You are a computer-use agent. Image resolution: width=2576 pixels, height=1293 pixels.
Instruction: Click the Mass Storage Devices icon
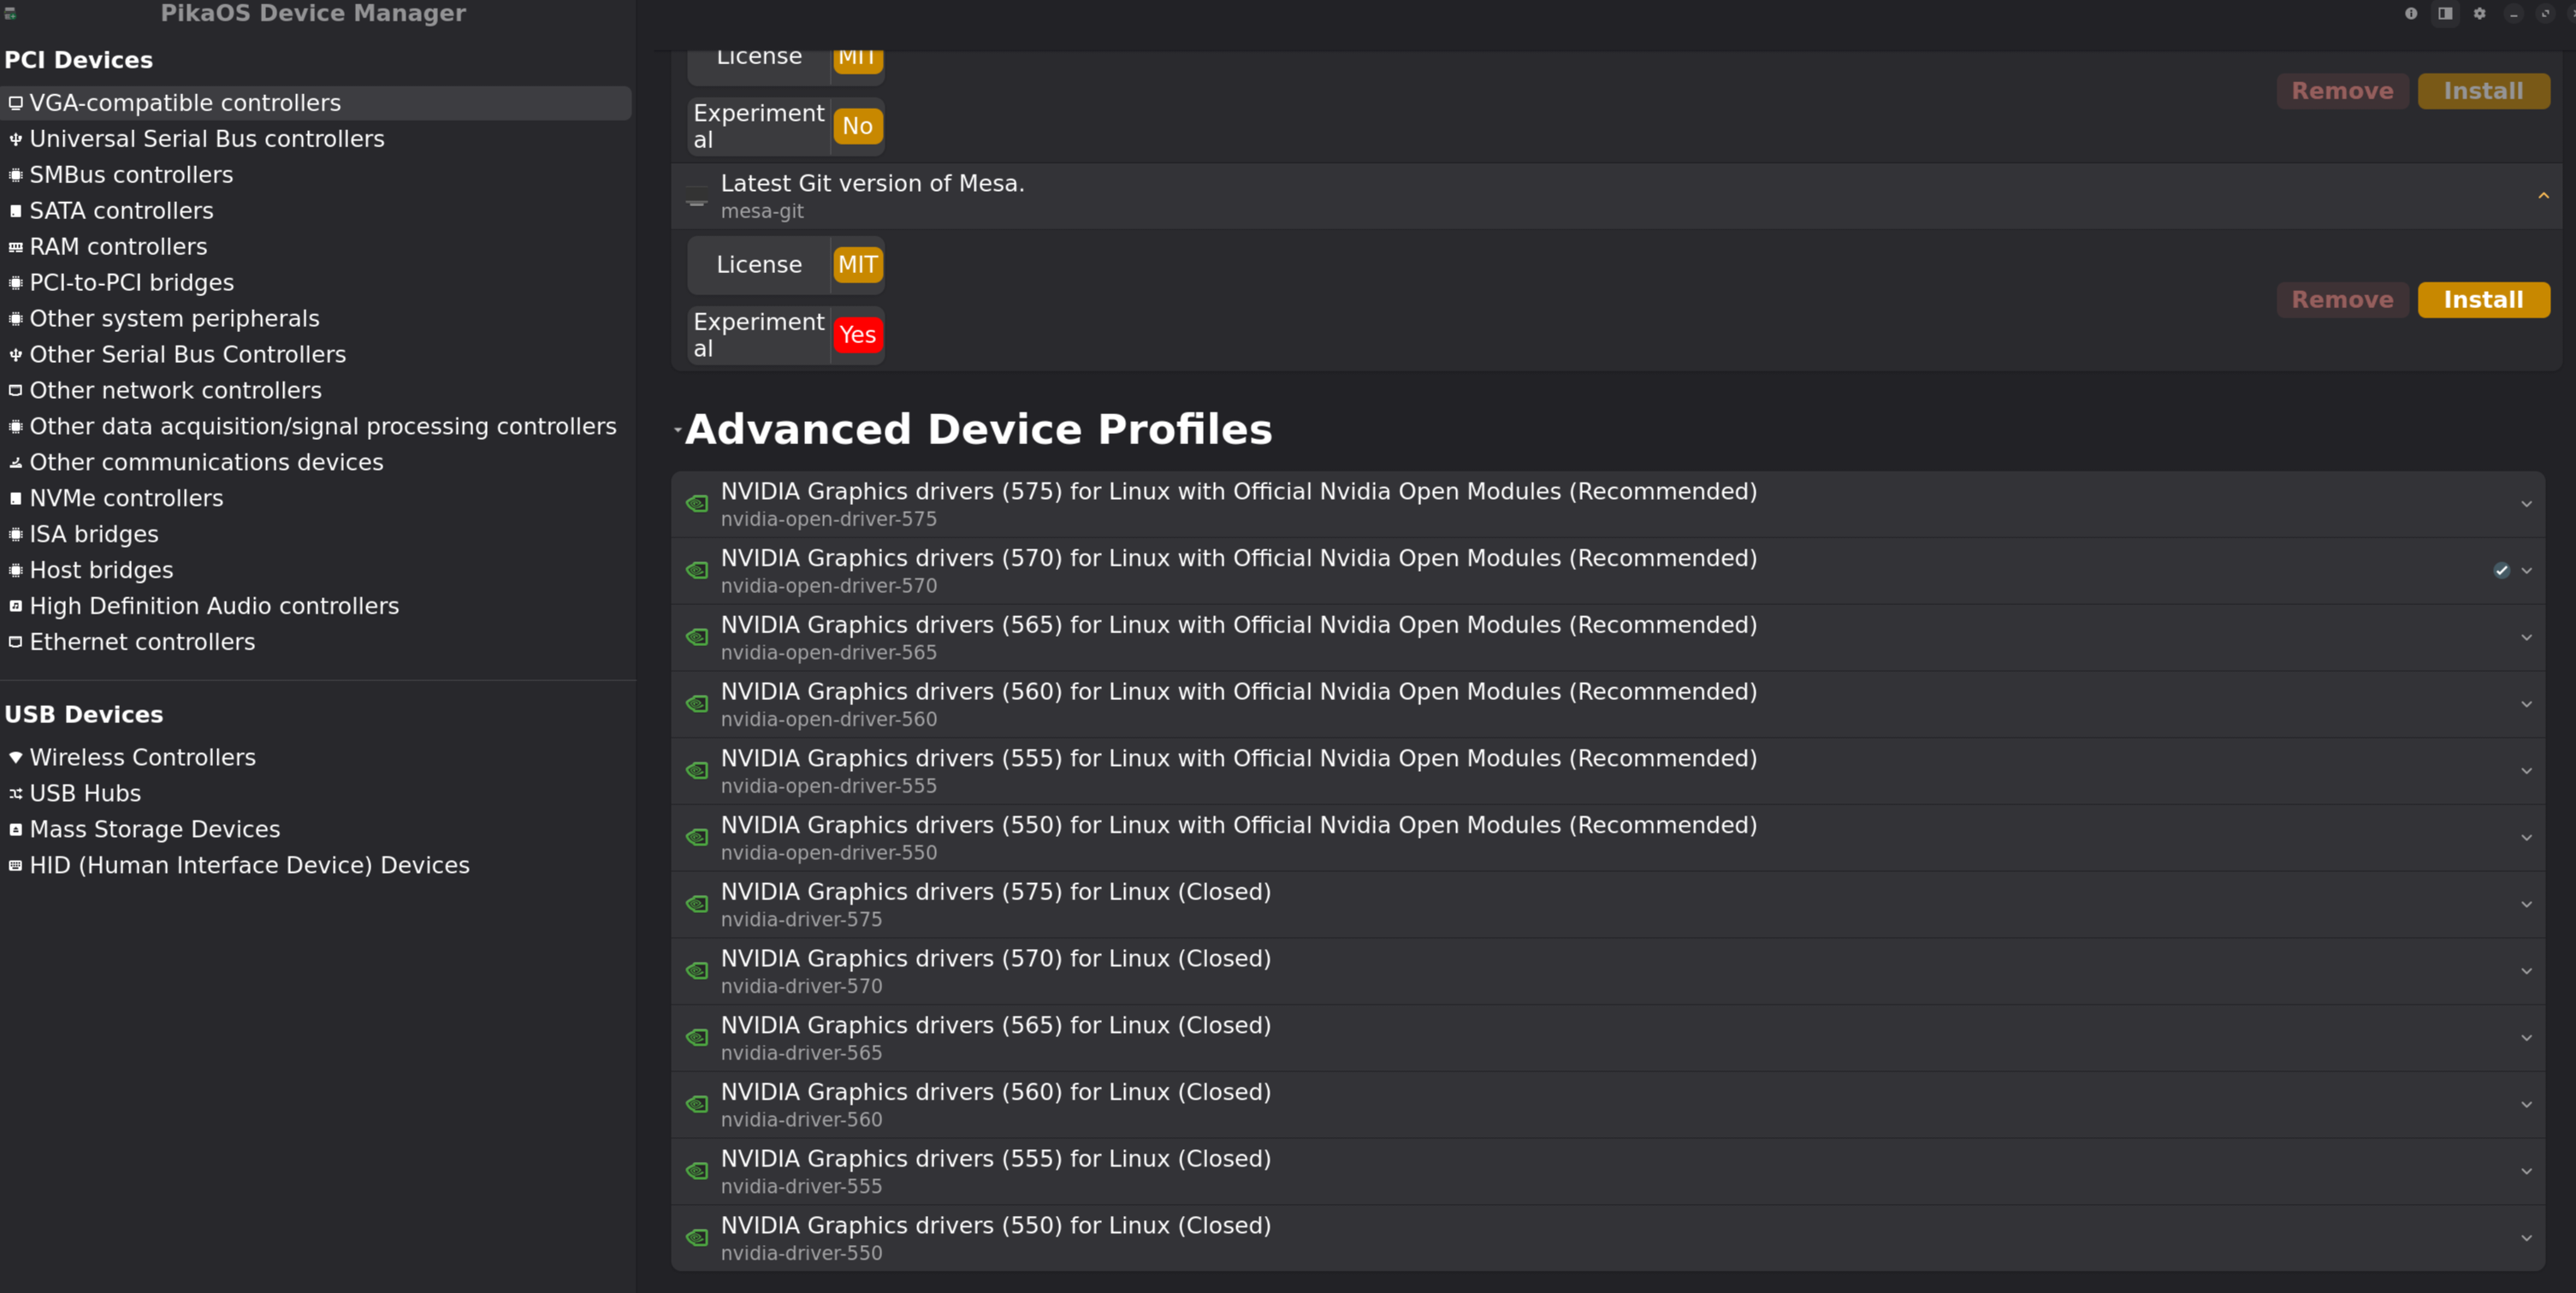click(15, 829)
